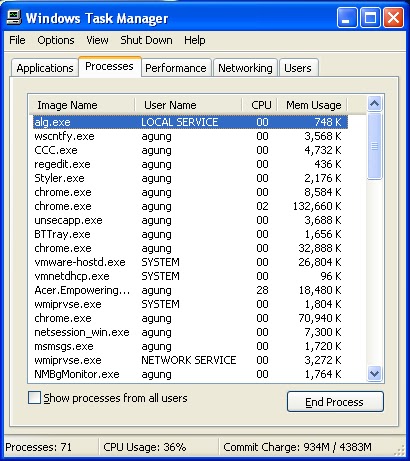The width and height of the screenshot is (410, 461).
Task: Minimize the Windows Task Manager window
Action: [347, 17]
